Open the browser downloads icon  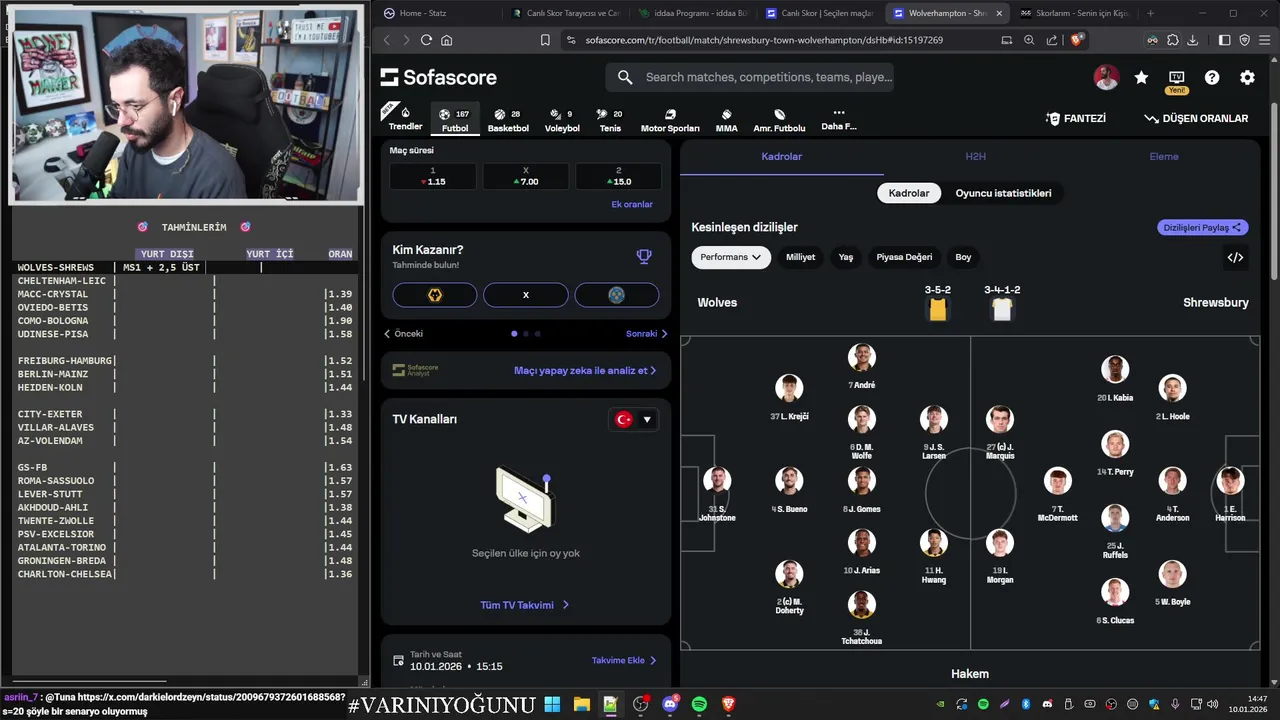1192,40
